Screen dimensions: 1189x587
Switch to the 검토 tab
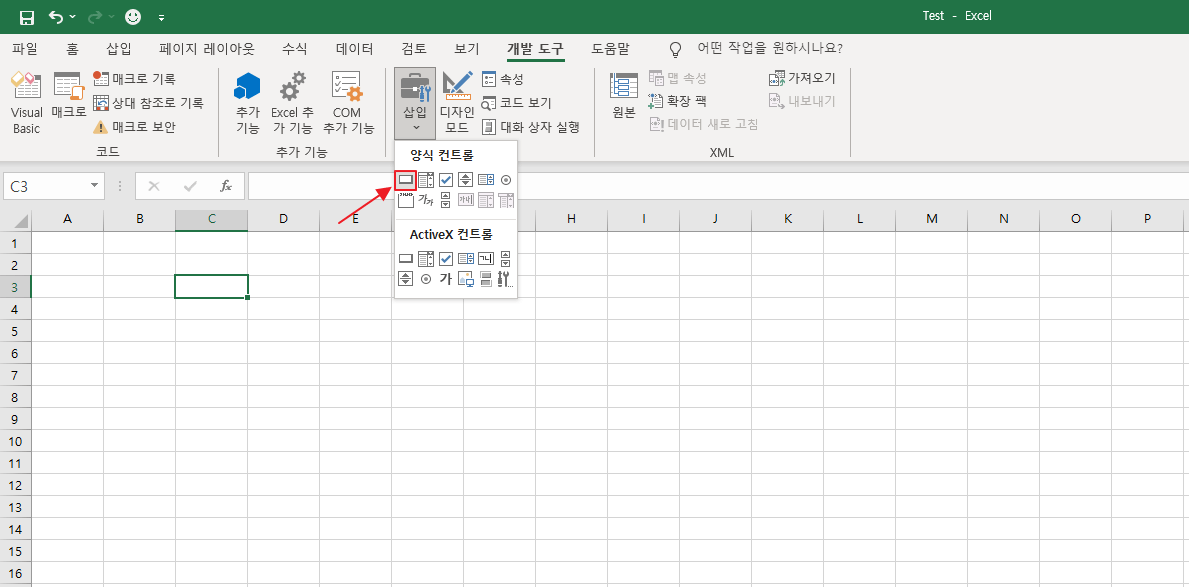tap(414, 49)
